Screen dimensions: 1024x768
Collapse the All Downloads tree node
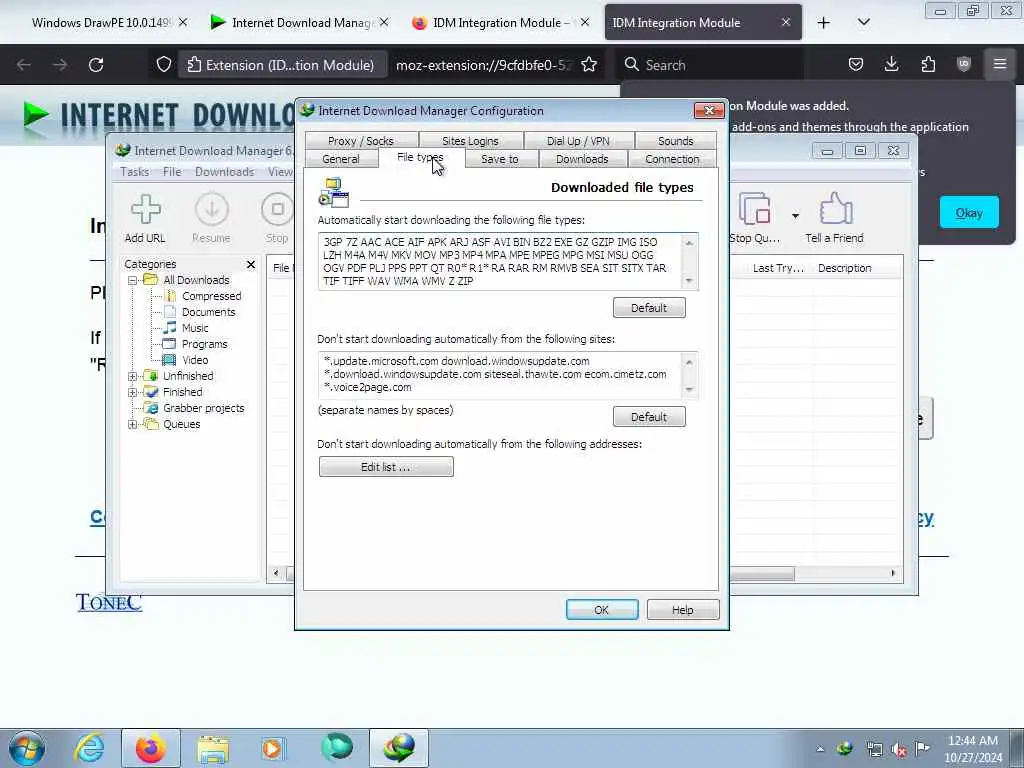coord(133,280)
